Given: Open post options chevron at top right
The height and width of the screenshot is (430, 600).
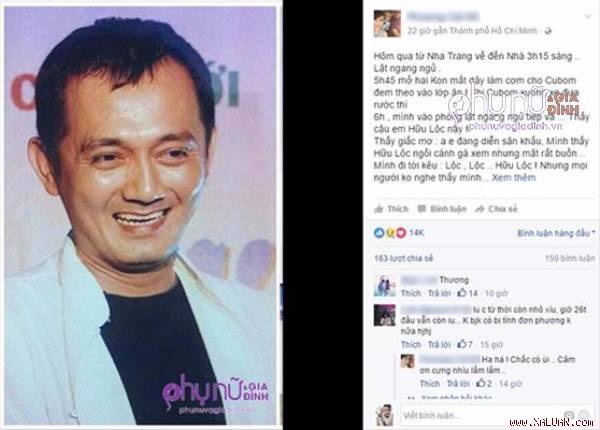Looking at the screenshot, I should coord(588,16).
